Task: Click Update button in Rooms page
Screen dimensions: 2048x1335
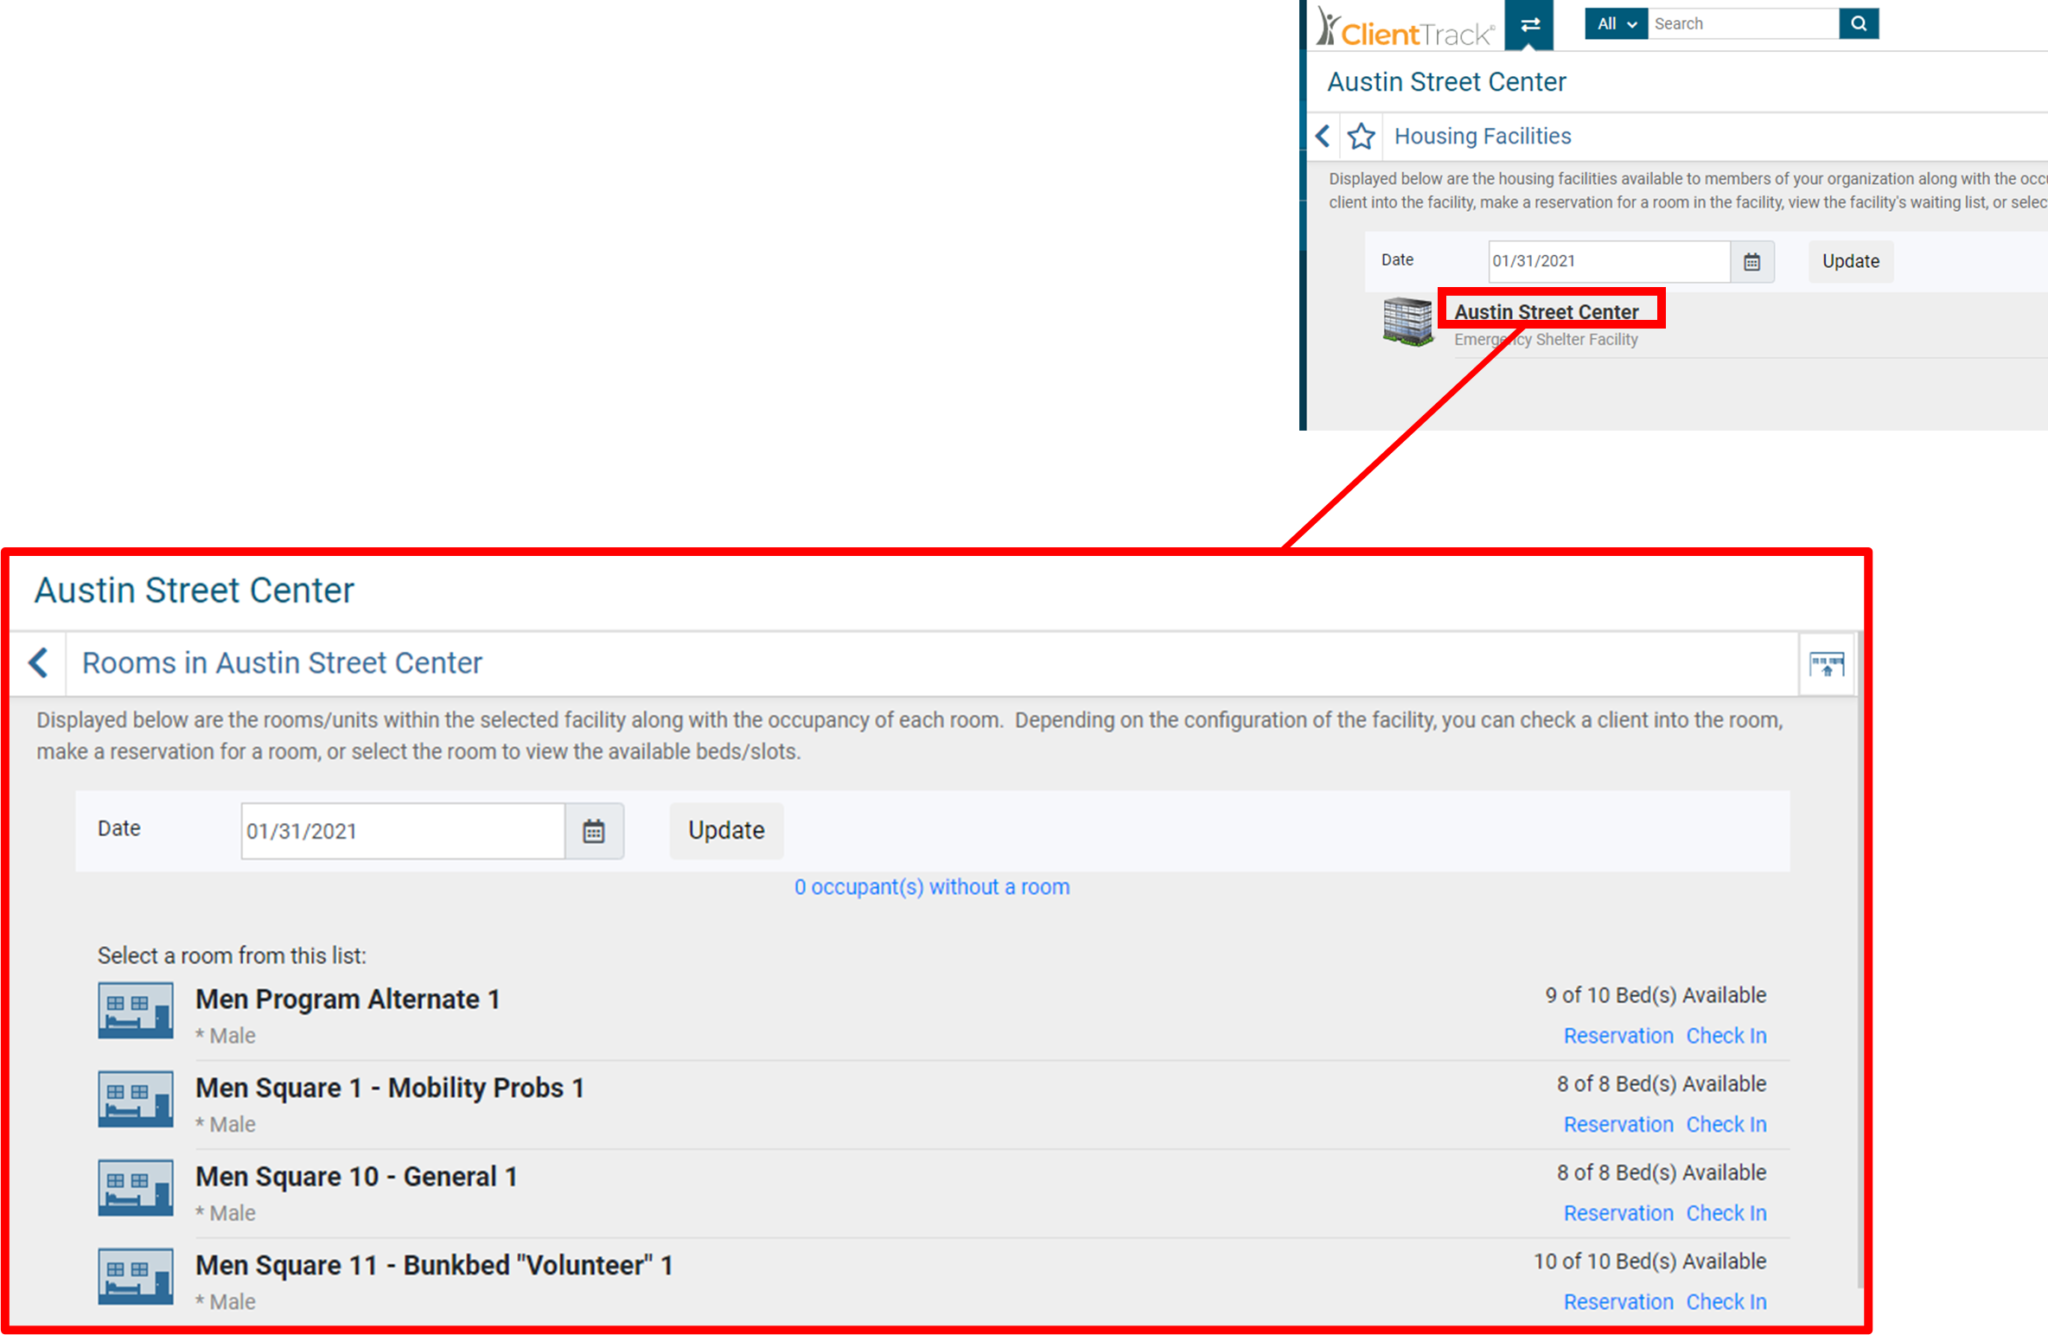Action: [726, 831]
